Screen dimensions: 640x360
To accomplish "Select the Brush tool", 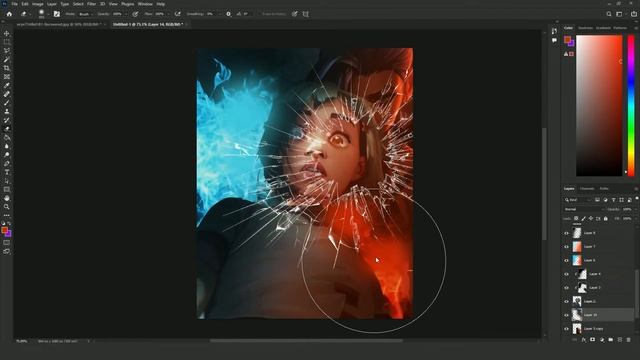I will point(7,103).
